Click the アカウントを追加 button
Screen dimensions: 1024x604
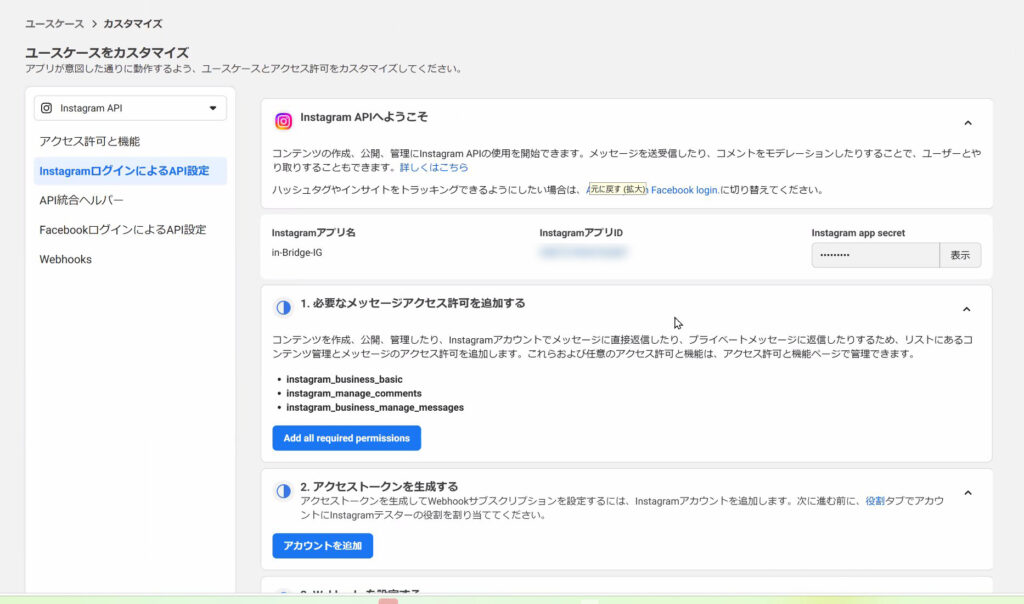[322, 546]
